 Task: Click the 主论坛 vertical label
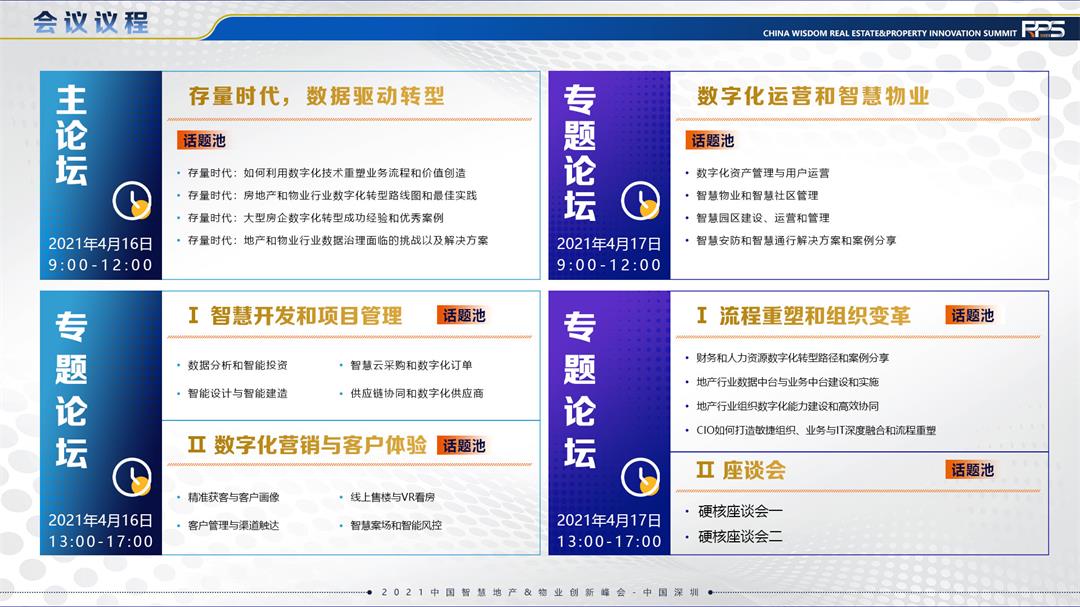(x=71, y=135)
